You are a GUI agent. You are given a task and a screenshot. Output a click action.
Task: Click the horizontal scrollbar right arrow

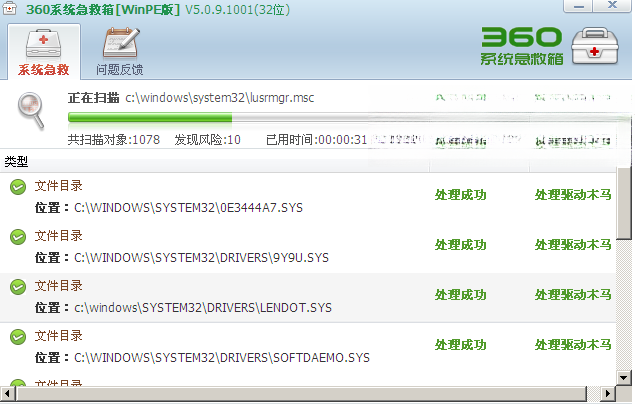pyautogui.click(x=607, y=393)
